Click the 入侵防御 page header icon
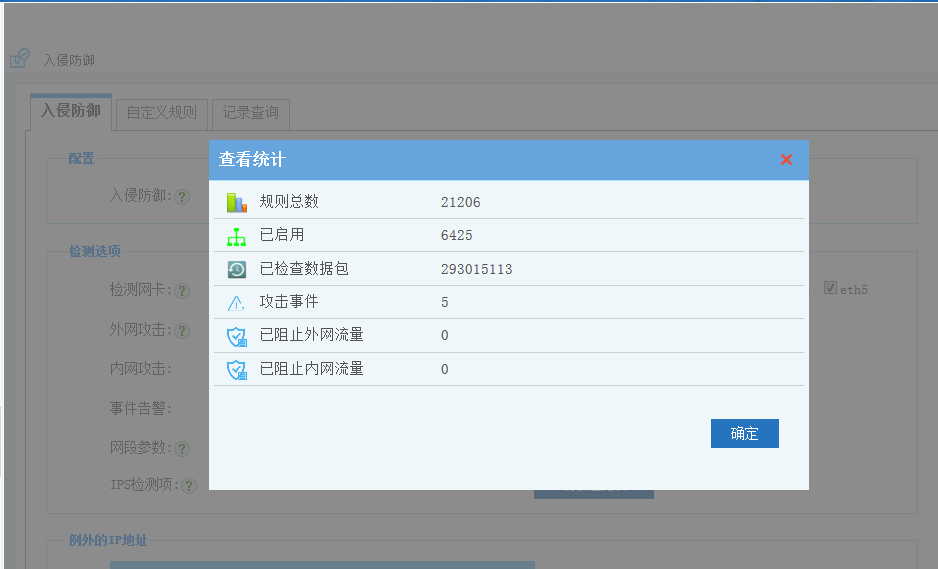The width and height of the screenshot is (938, 569). [20, 60]
